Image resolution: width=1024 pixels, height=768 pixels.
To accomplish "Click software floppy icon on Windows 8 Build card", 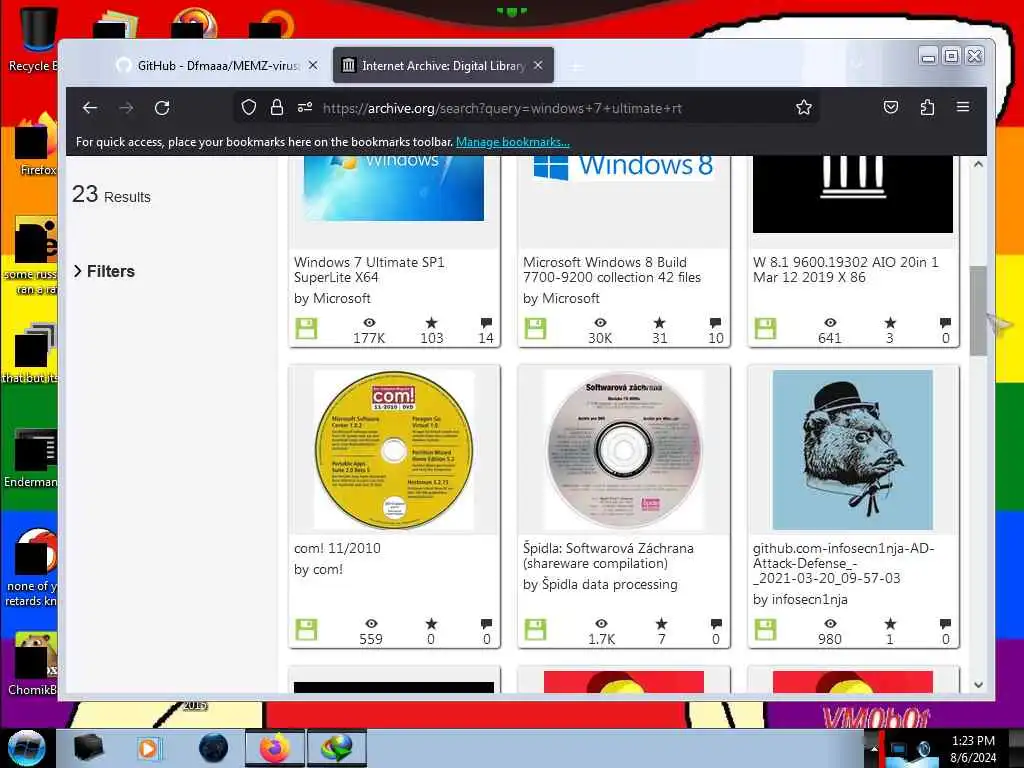I will click(x=535, y=328).
